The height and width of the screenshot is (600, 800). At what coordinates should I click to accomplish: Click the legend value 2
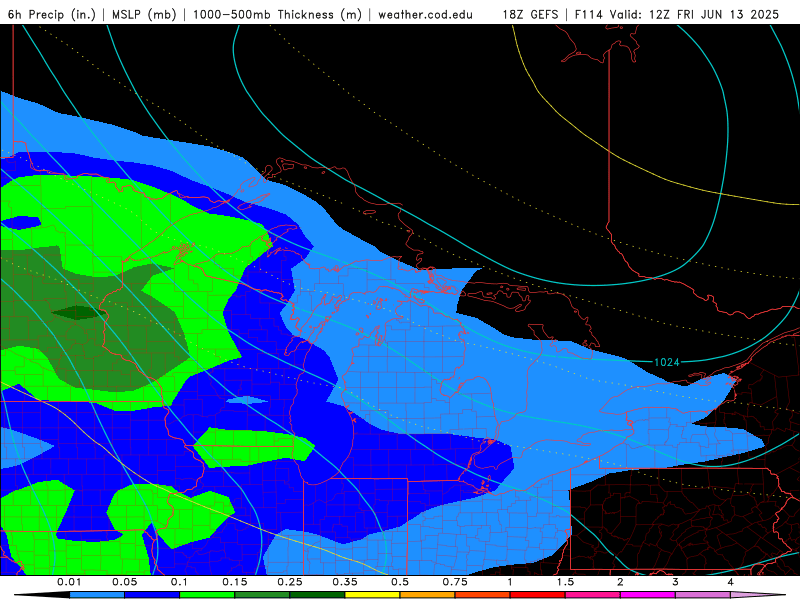[620, 582]
